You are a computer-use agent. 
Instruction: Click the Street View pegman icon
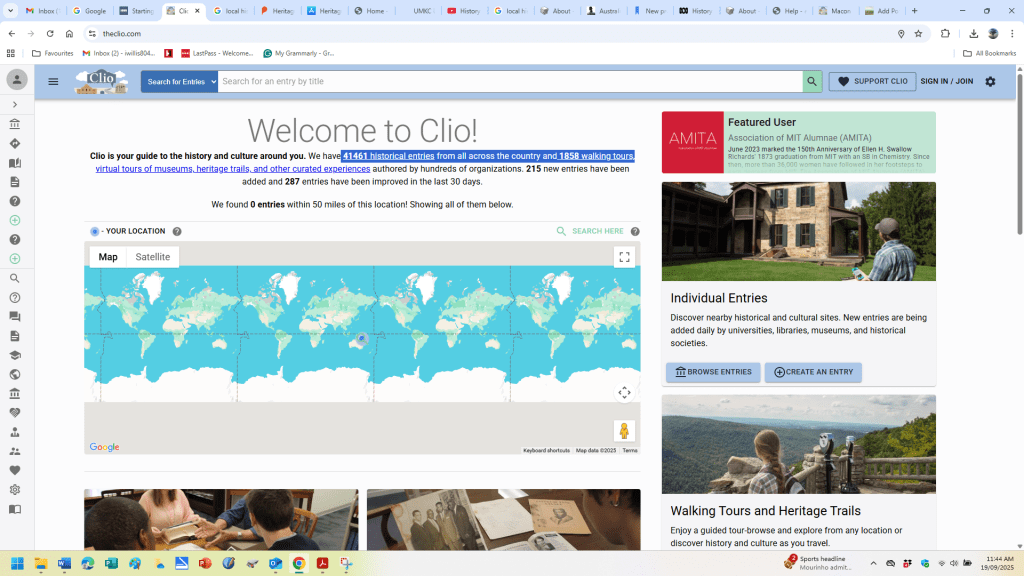point(624,431)
